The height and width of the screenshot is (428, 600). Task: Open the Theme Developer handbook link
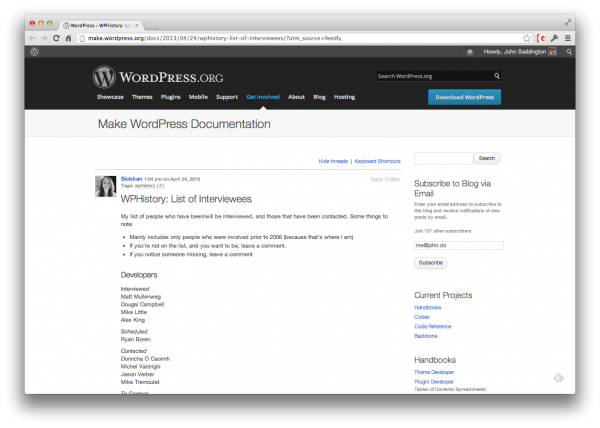point(434,372)
